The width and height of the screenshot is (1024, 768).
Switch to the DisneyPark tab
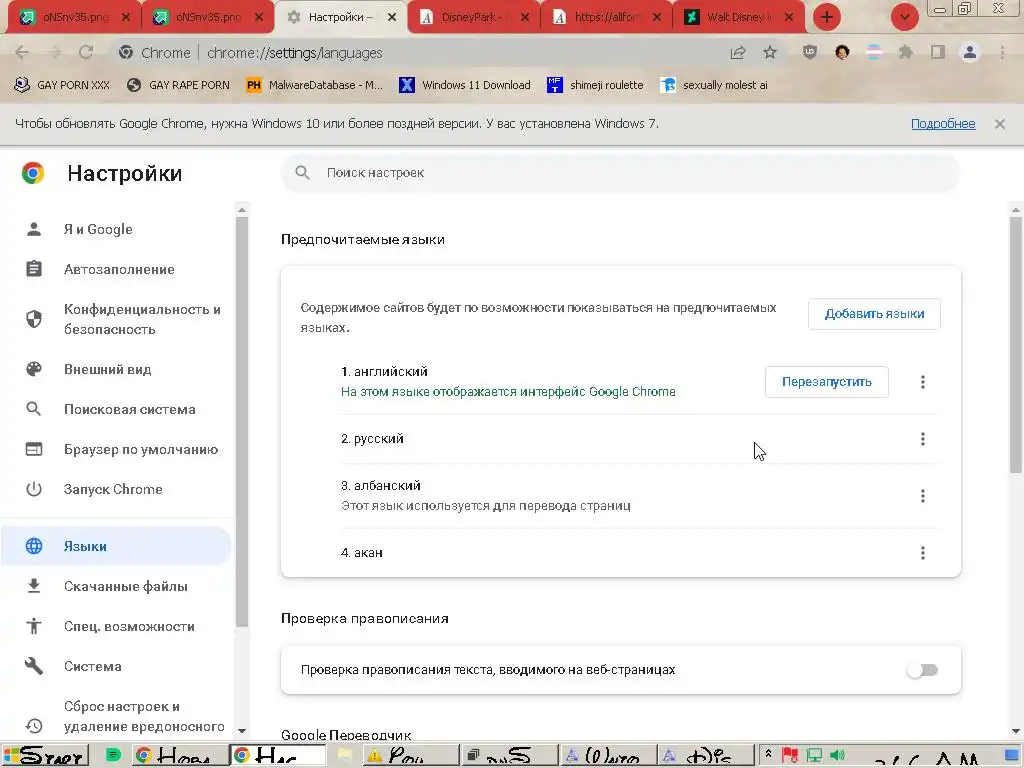tap(475, 18)
